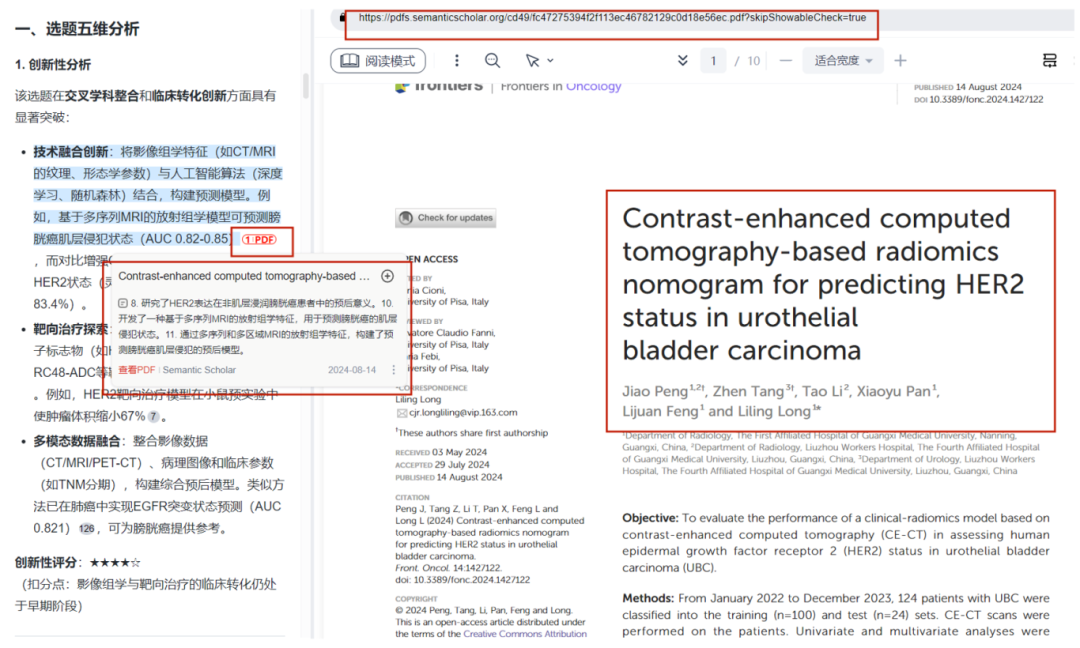Click the bullet text 技术融合创新
This screenshot has width=1080, height=648.
point(71,151)
